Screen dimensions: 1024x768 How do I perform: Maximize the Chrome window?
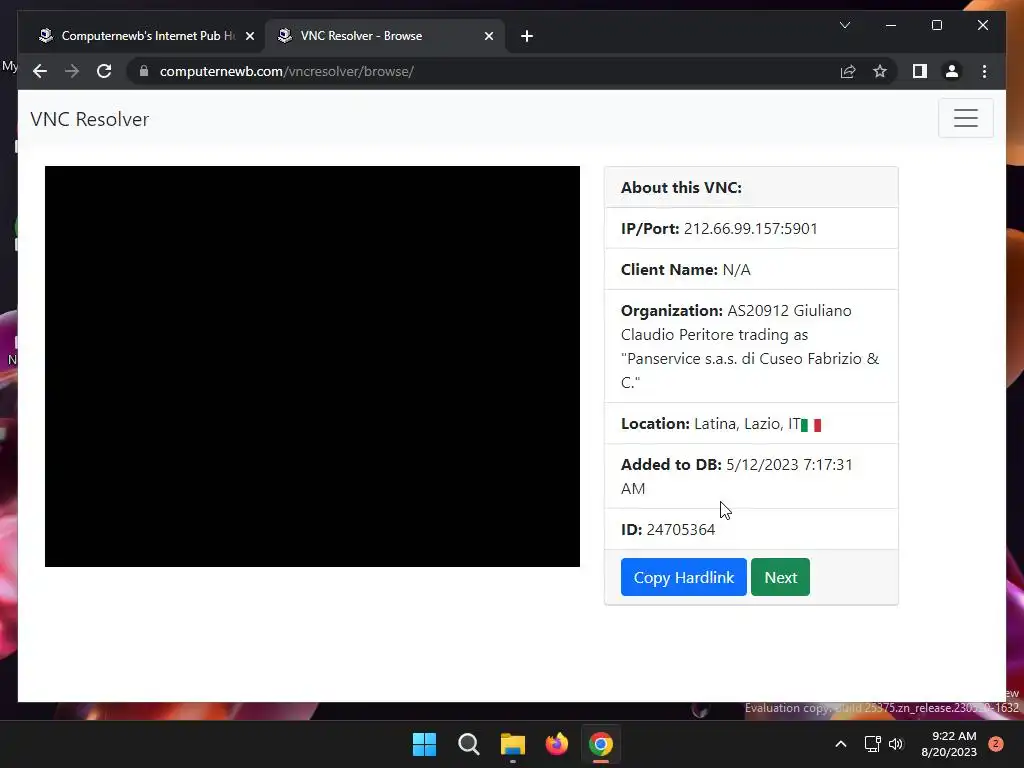pos(936,25)
